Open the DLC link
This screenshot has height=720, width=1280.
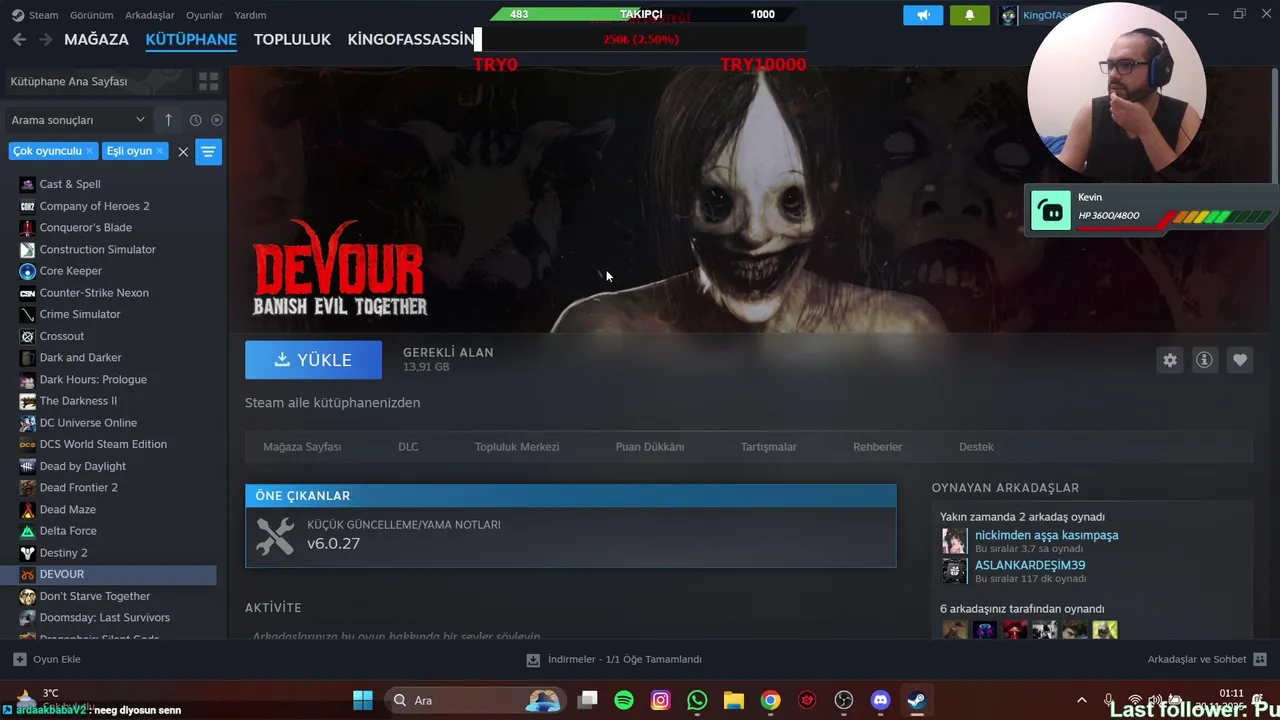click(x=408, y=447)
